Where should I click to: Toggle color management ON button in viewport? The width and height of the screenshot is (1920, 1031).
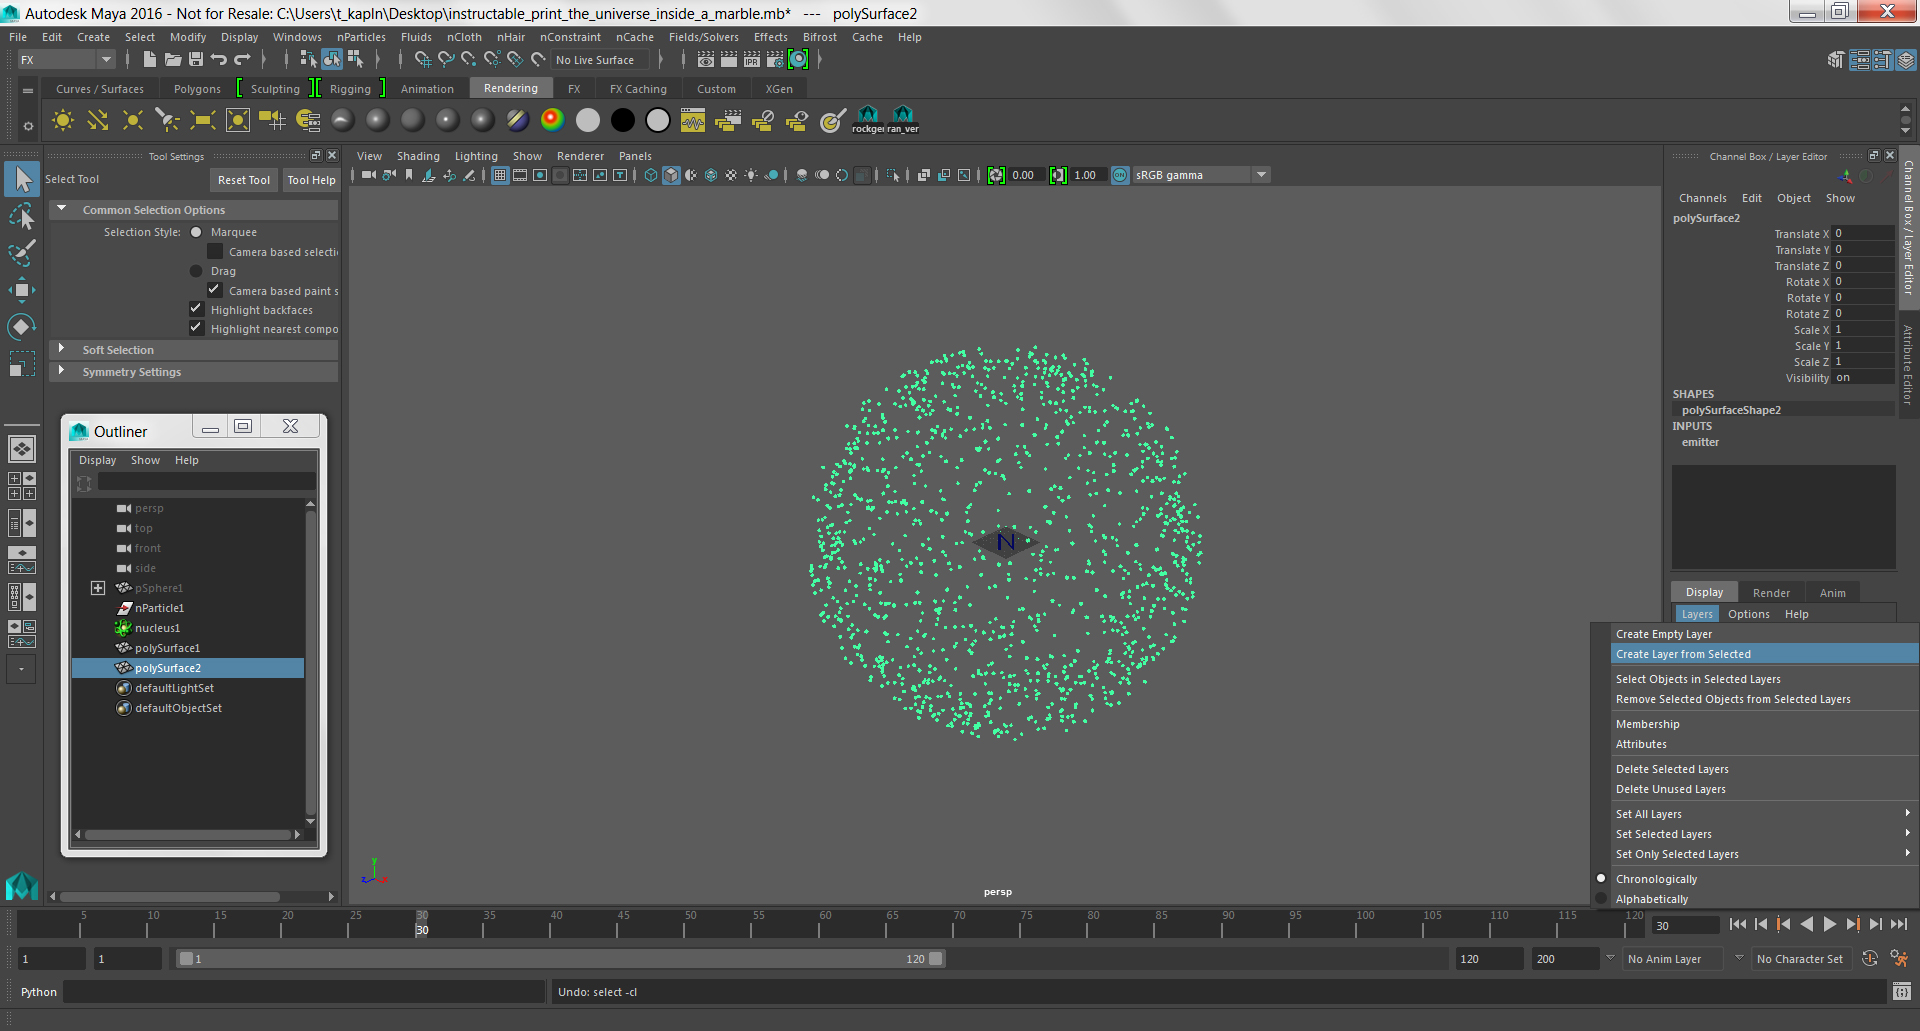(1120, 175)
